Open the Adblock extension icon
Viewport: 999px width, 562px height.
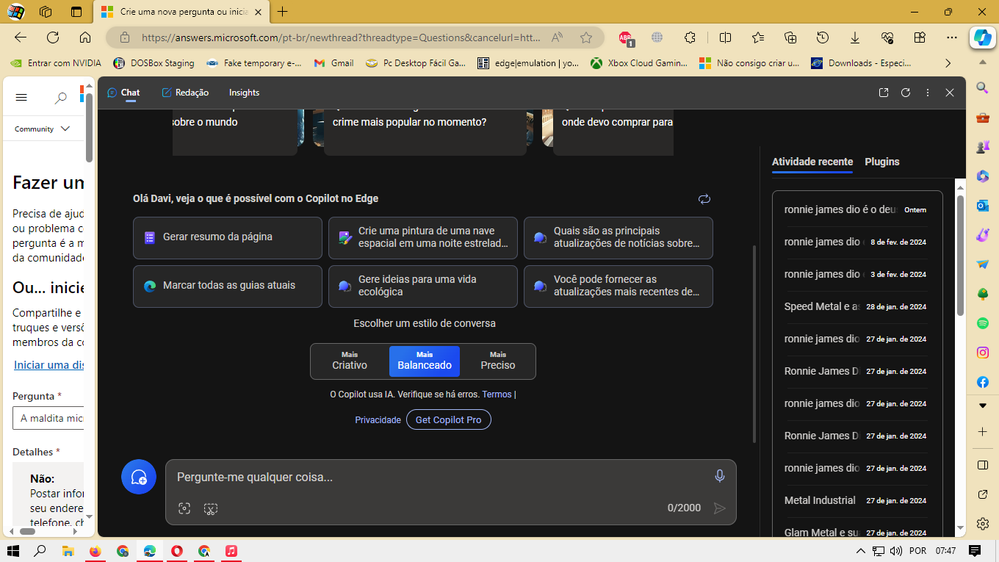[x=626, y=38]
